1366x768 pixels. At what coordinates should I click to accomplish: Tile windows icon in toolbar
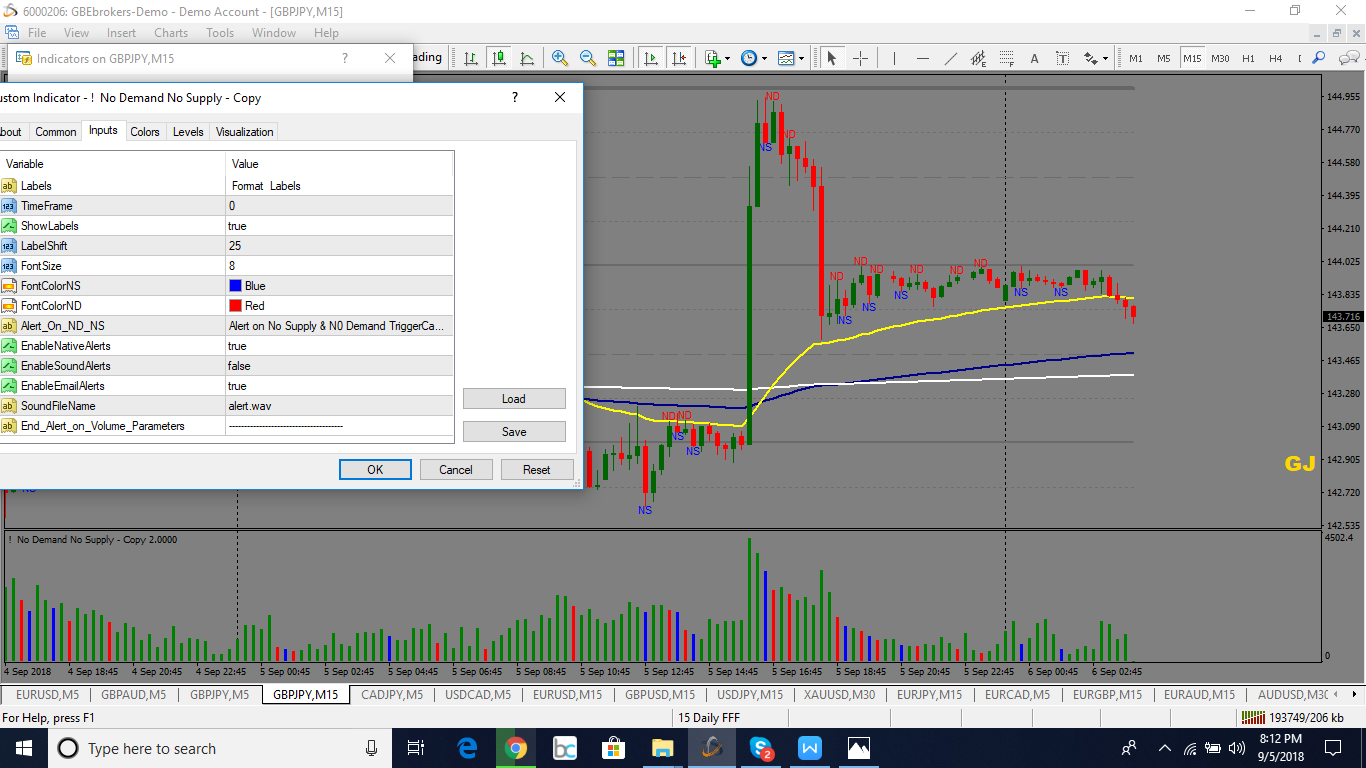point(616,58)
